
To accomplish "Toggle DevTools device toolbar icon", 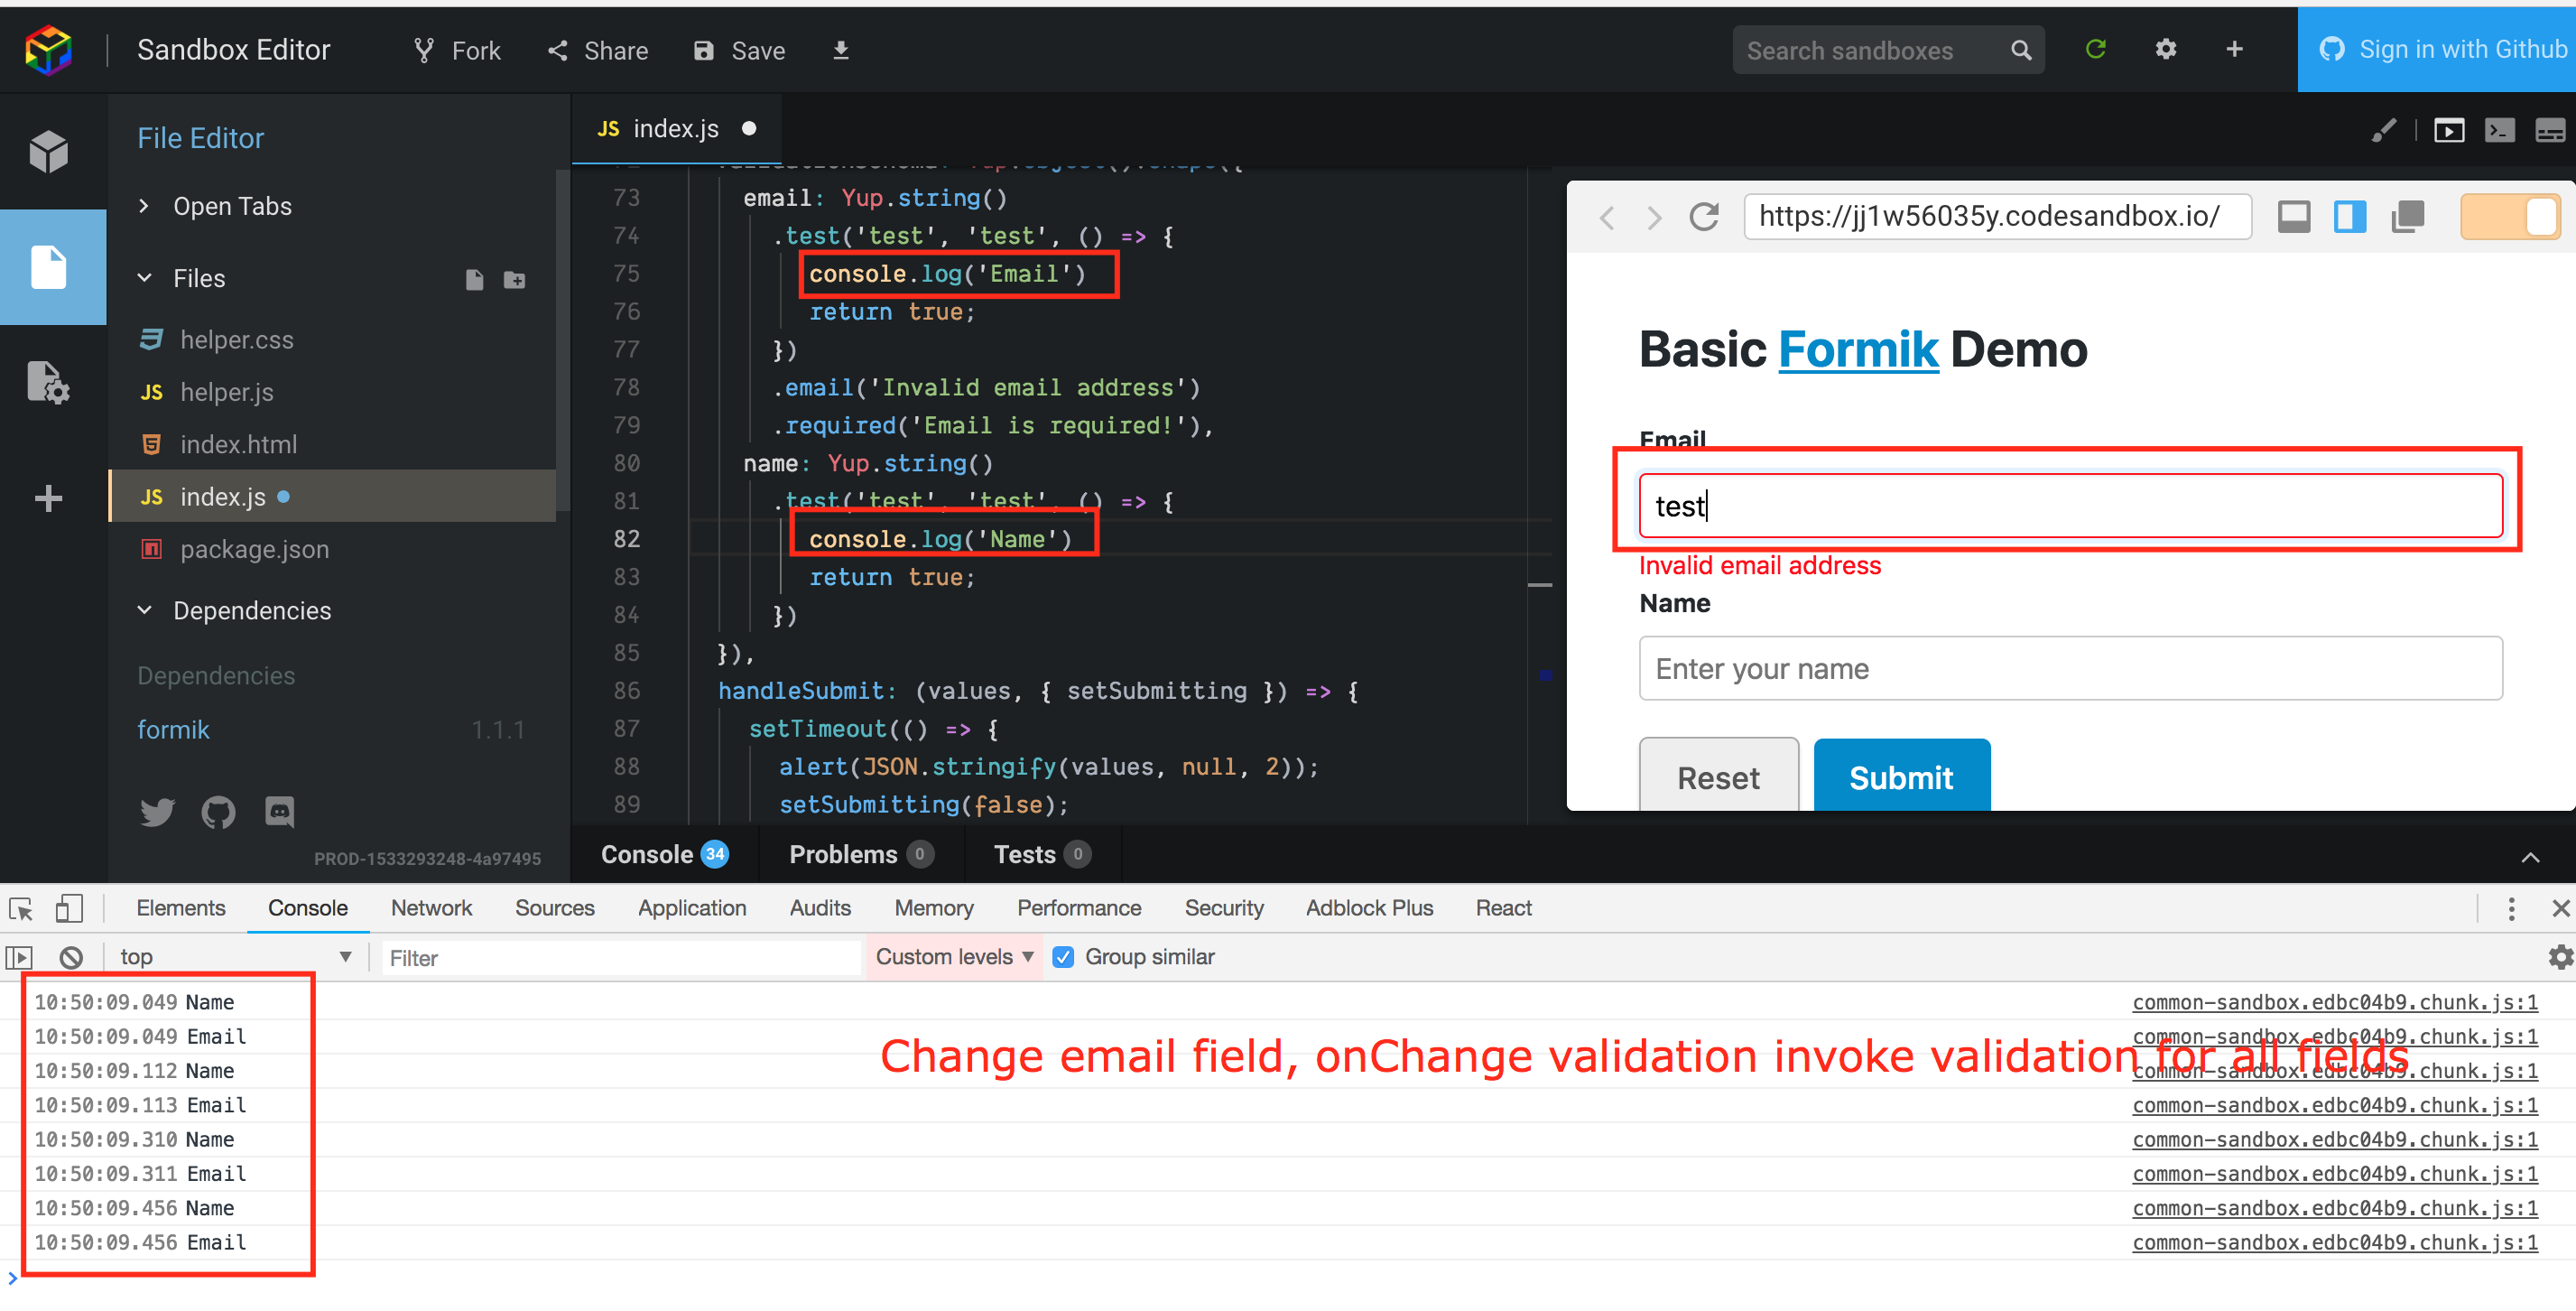I will click(69, 908).
